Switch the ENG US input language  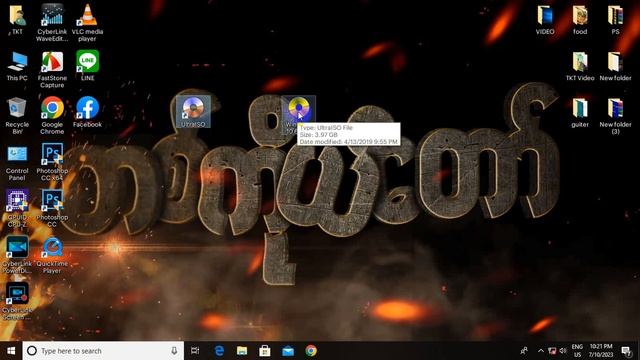click(577, 351)
